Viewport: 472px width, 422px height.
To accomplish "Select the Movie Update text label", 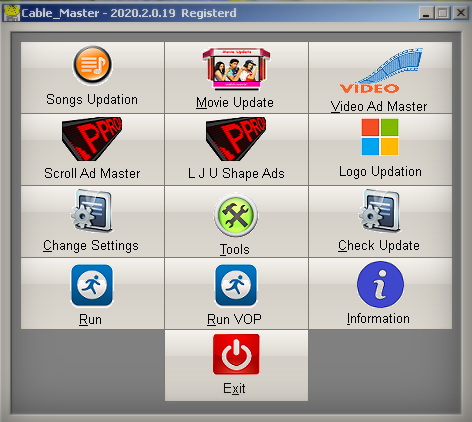I will pyautogui.click(x=235, y=102).
